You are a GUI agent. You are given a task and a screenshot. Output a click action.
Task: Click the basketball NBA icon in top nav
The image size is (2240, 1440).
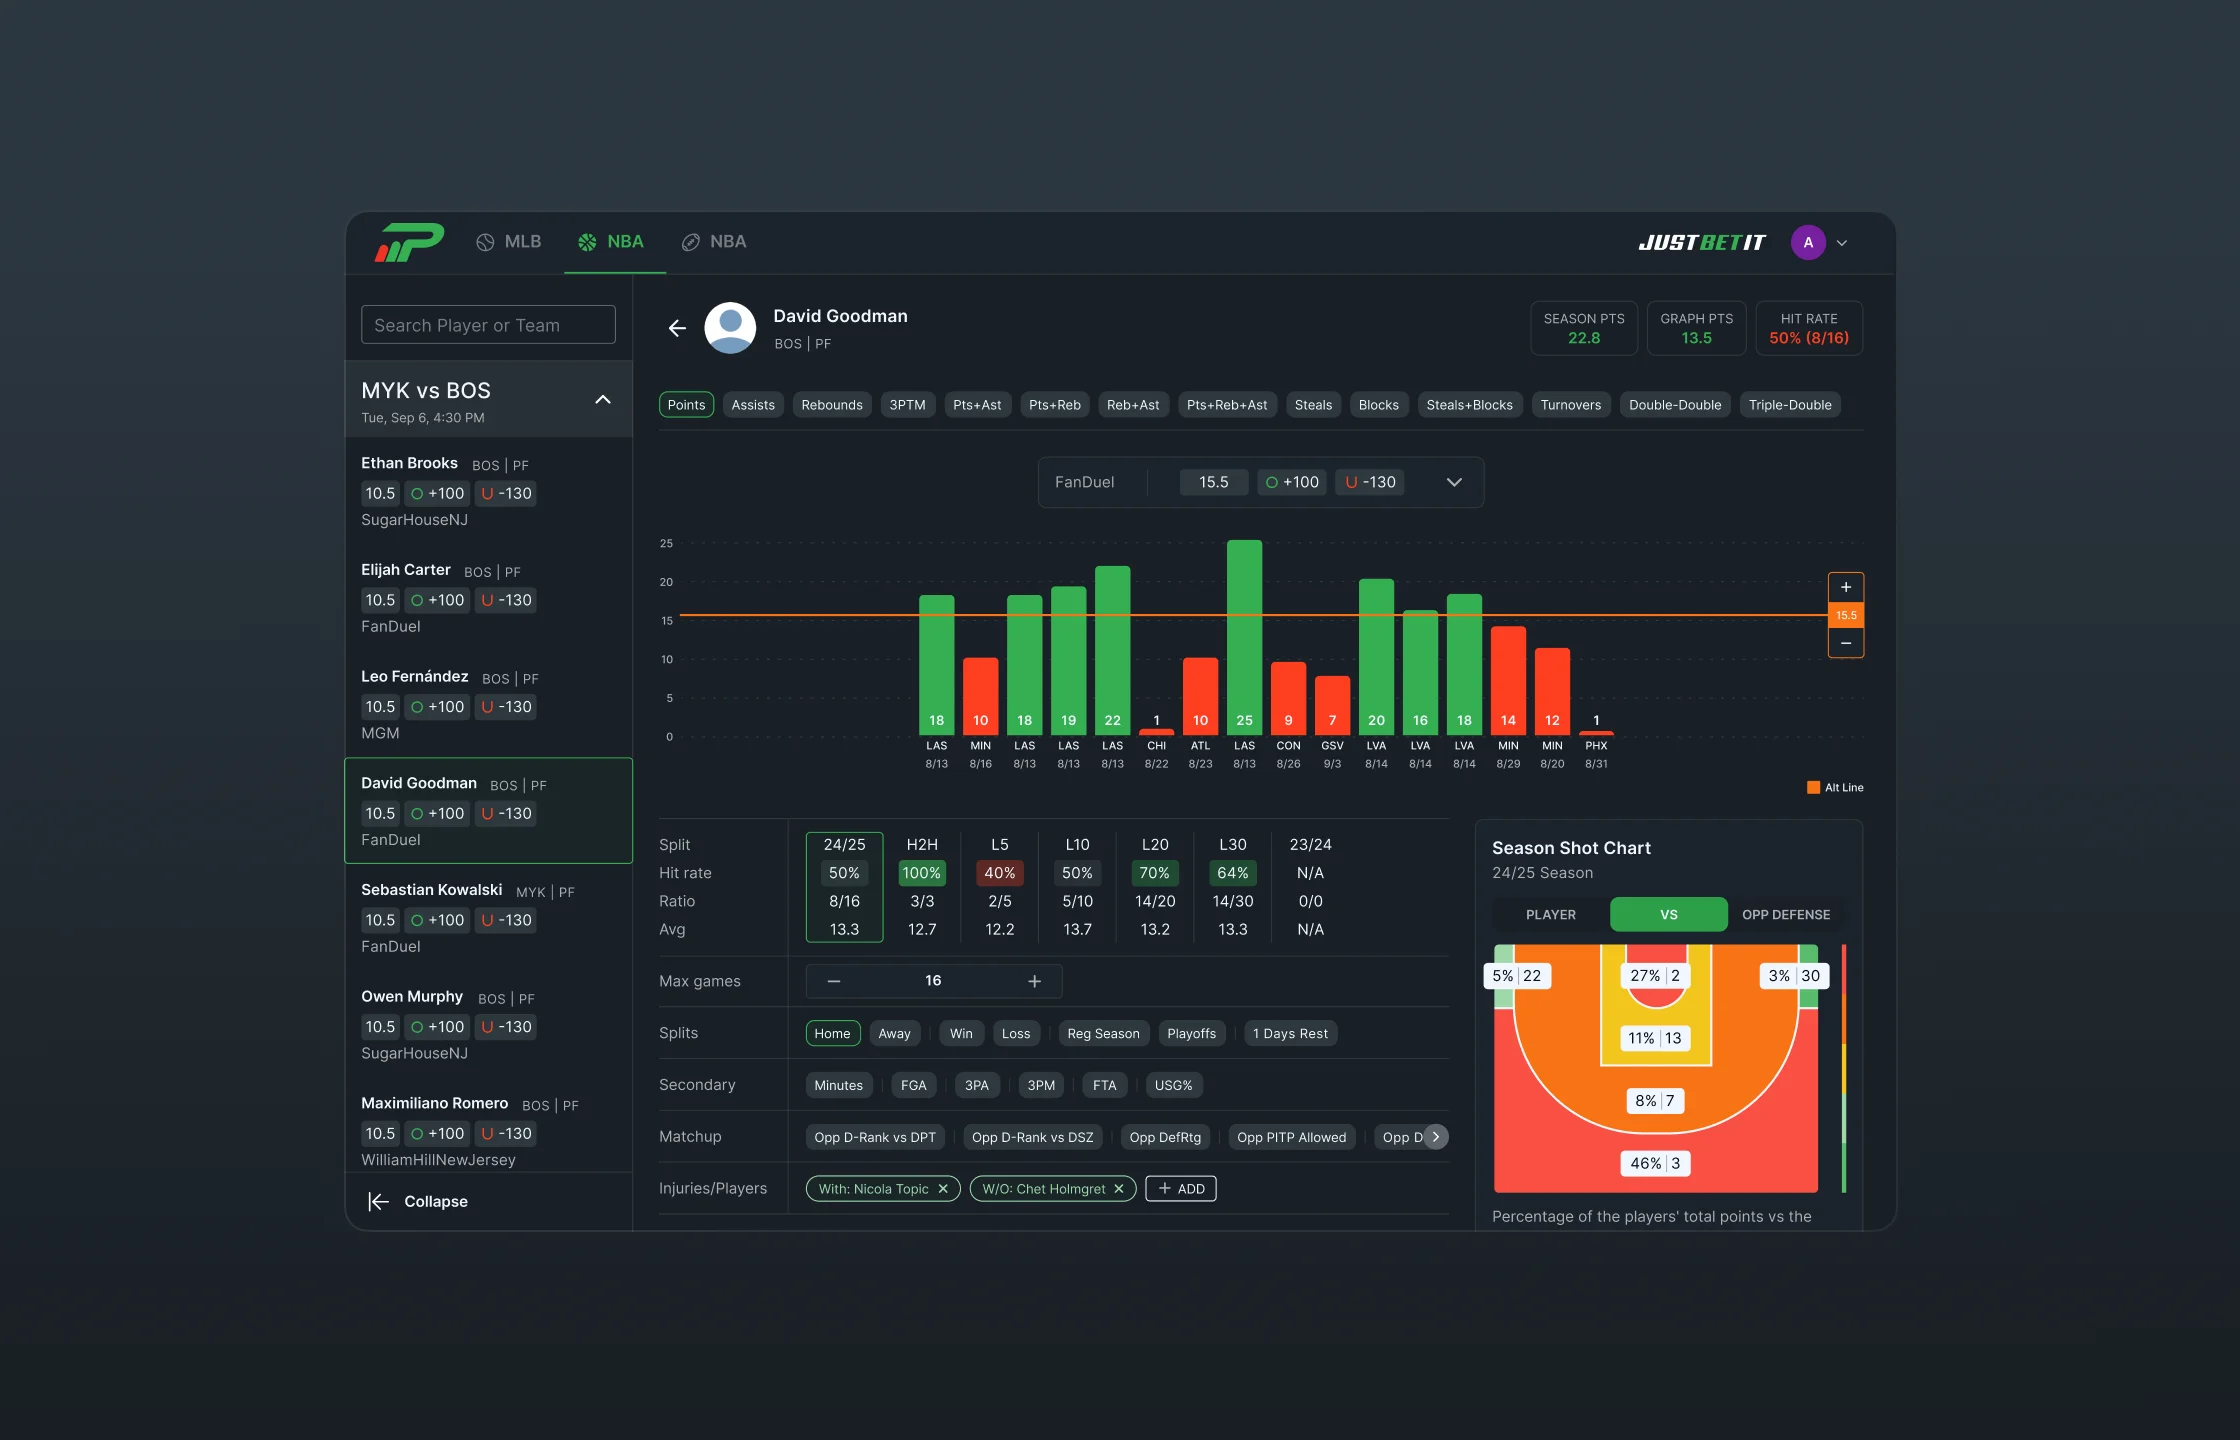click(x=587, y=242)
